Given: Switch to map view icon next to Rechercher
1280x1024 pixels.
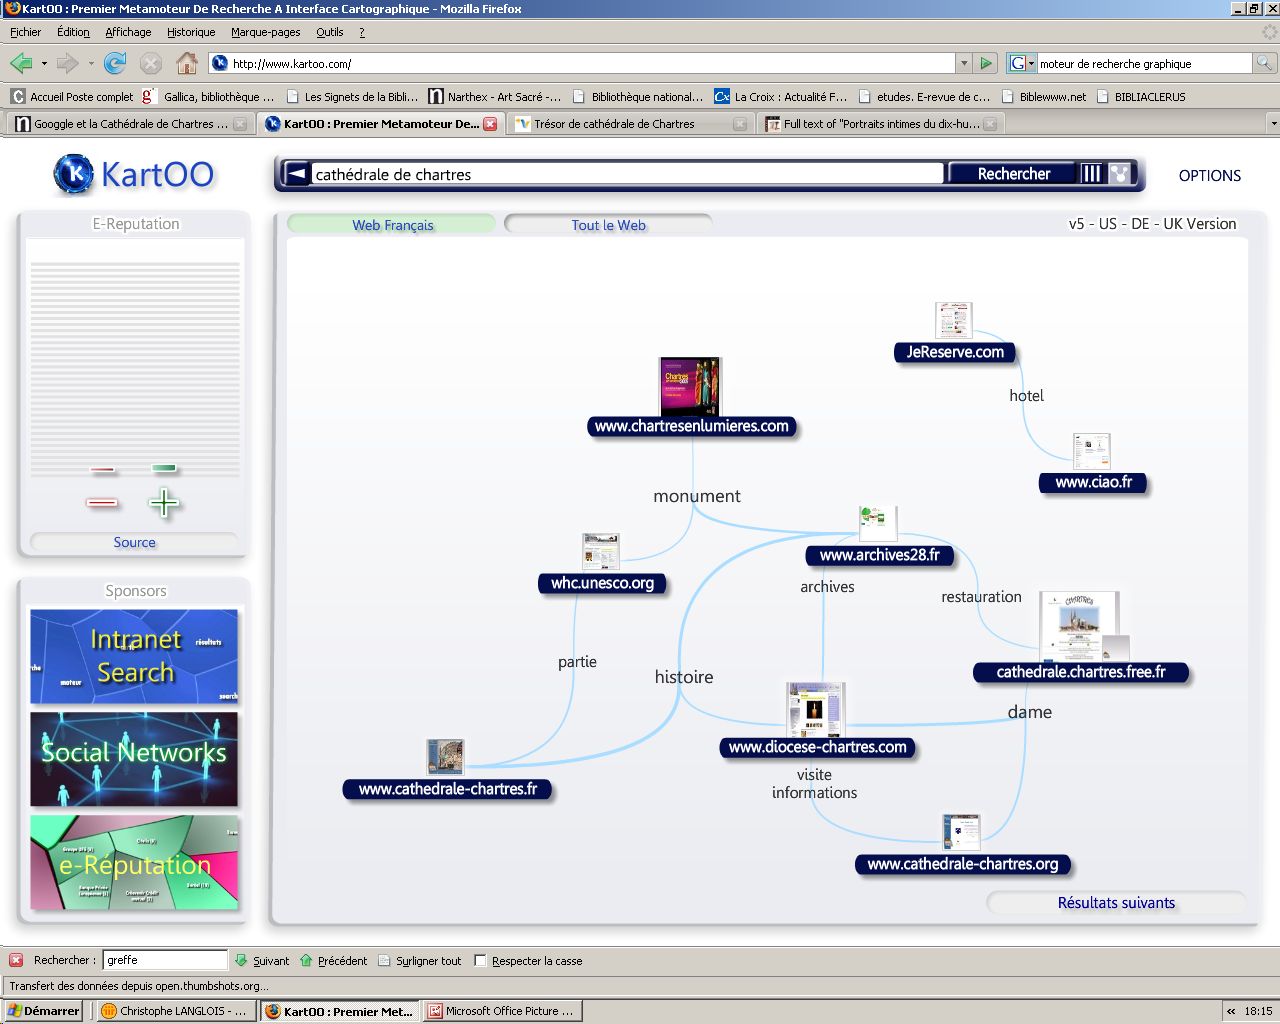Looking at the screenshot, I should pyautogui.click(x=1120, y=173).
